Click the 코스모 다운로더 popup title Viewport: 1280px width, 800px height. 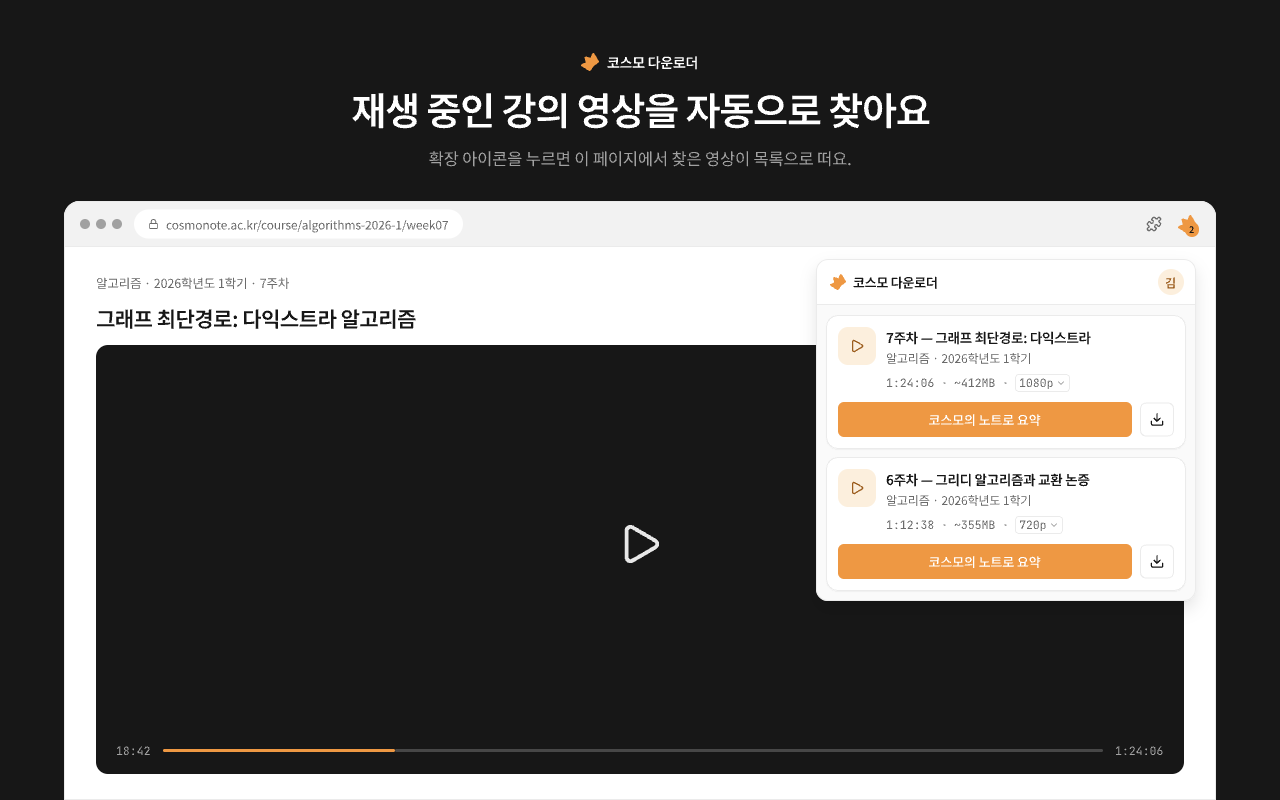(895, 282)
